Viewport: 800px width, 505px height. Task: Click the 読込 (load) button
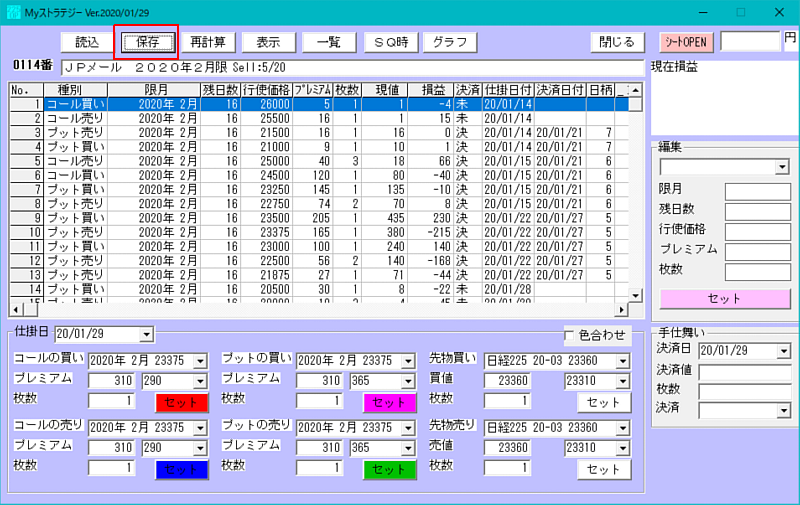87,42
